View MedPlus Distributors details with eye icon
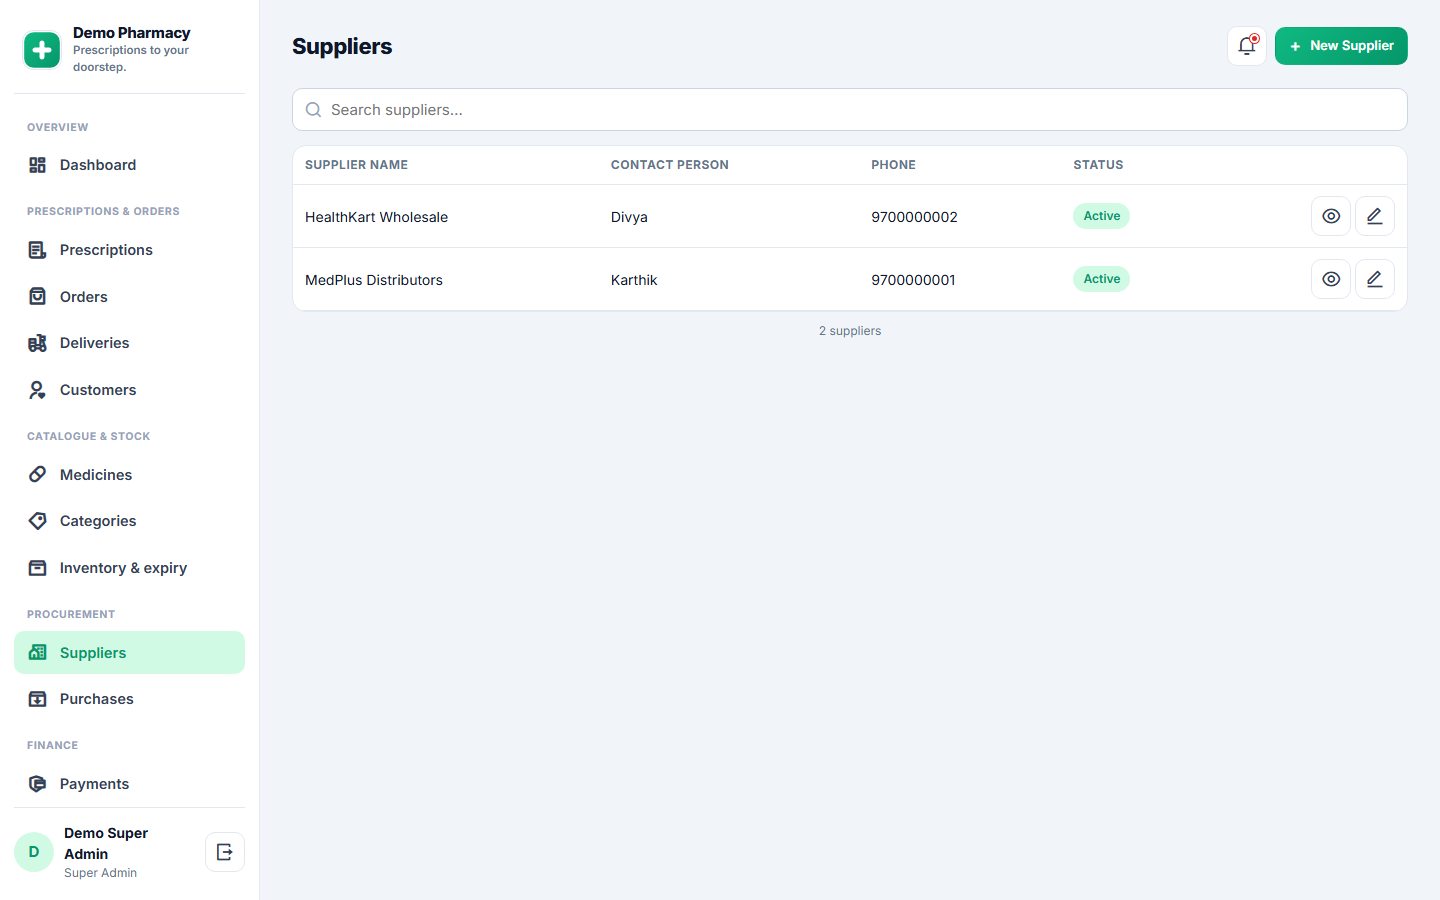1440x900 pixels. pos(1331,279)
